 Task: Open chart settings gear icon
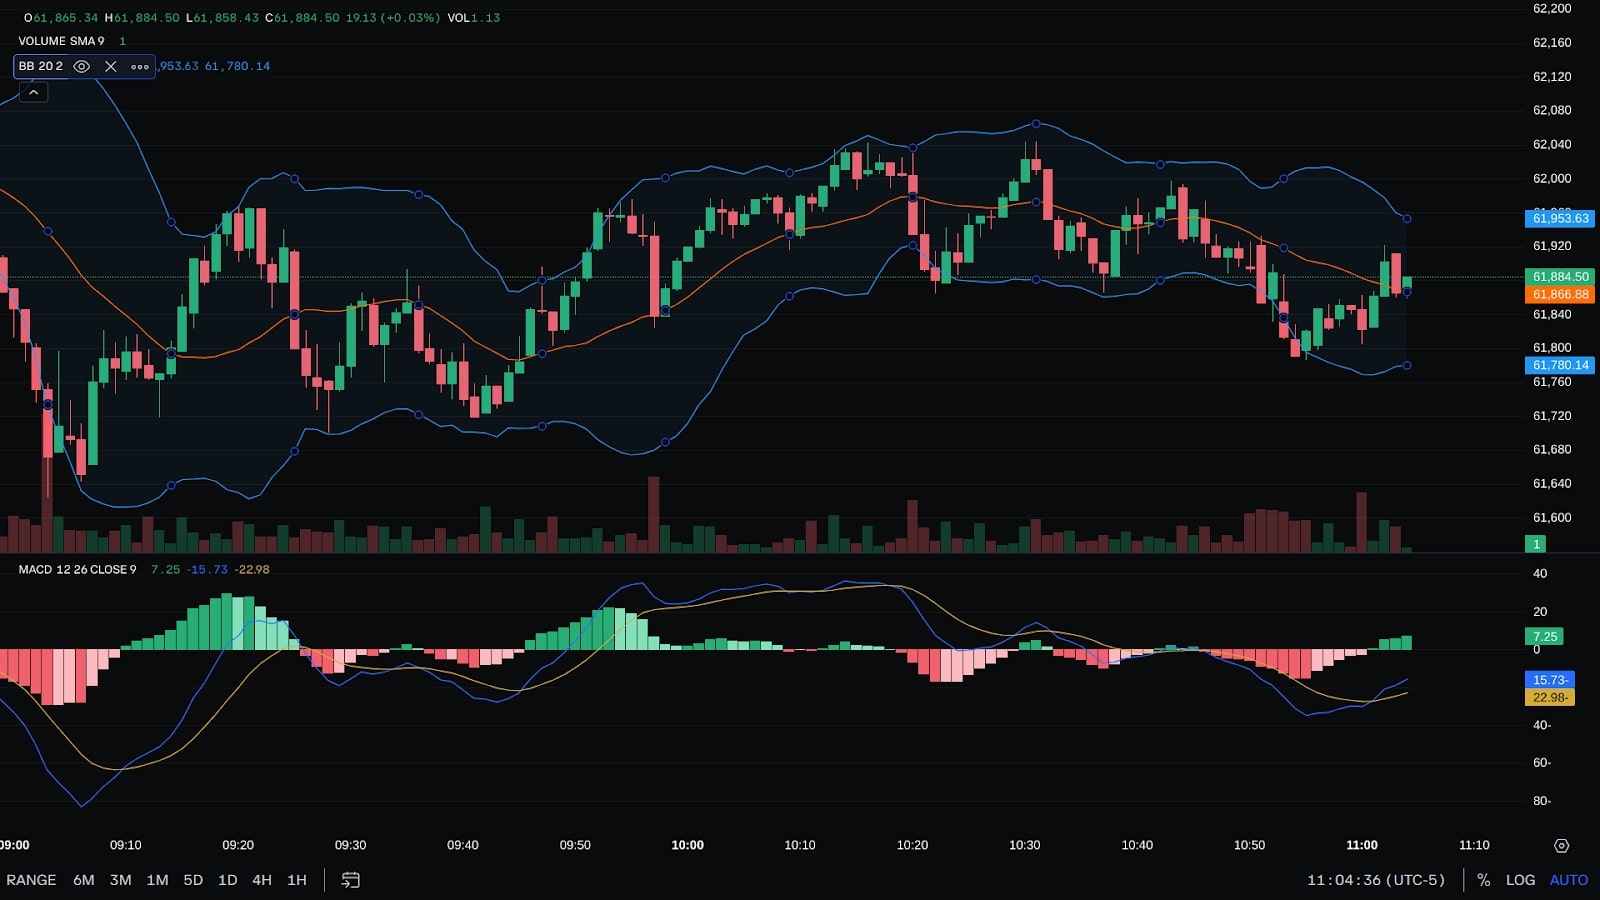[x=1562, y=846]
